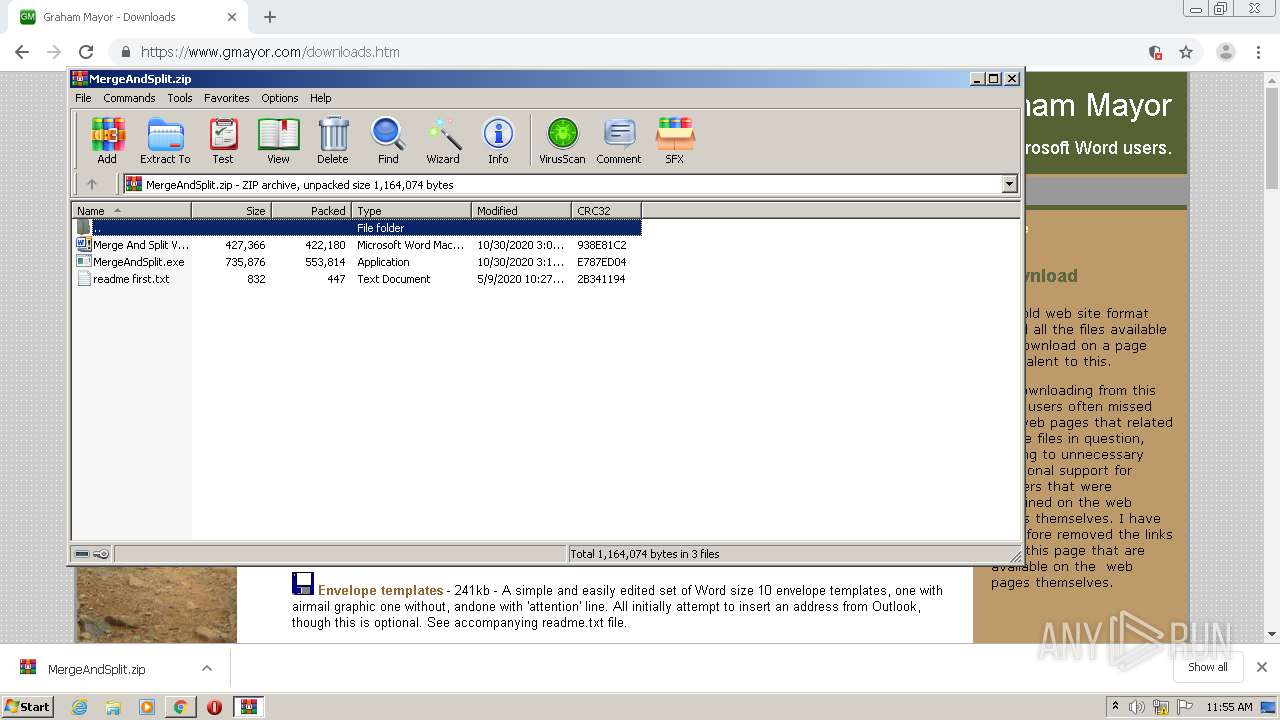This screenshot has width=1280, height=720.
Task: Click Show all downloads button
Action: (x=1207, y=667)
